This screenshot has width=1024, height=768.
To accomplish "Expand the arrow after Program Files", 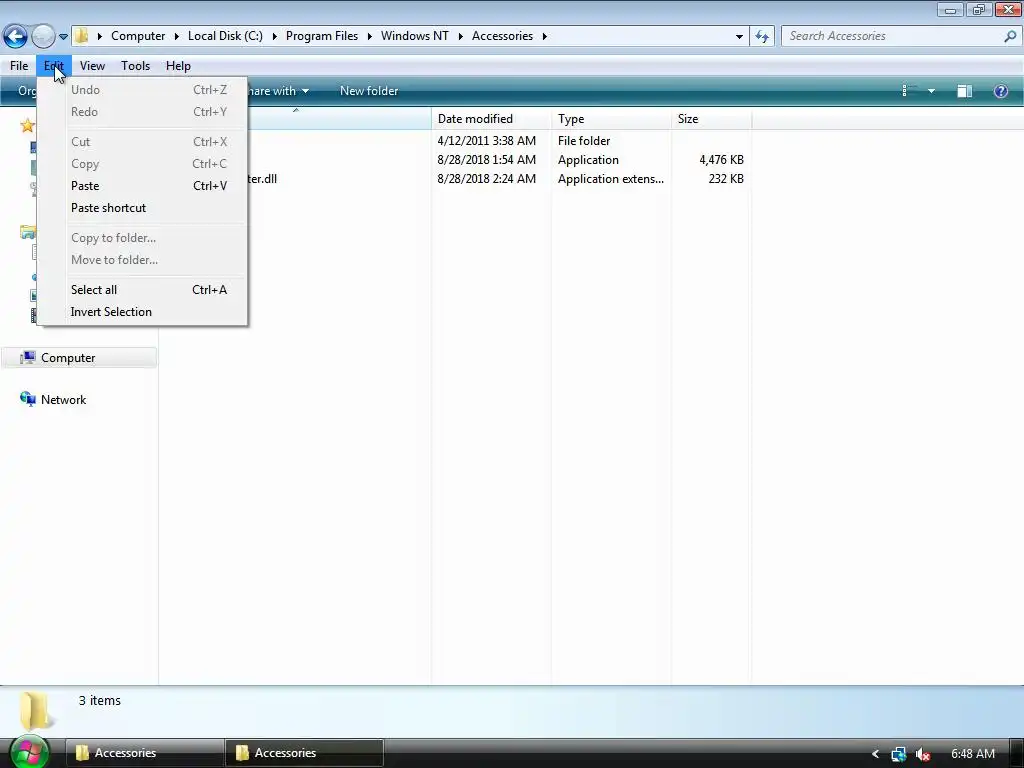I will coord(370,36).
